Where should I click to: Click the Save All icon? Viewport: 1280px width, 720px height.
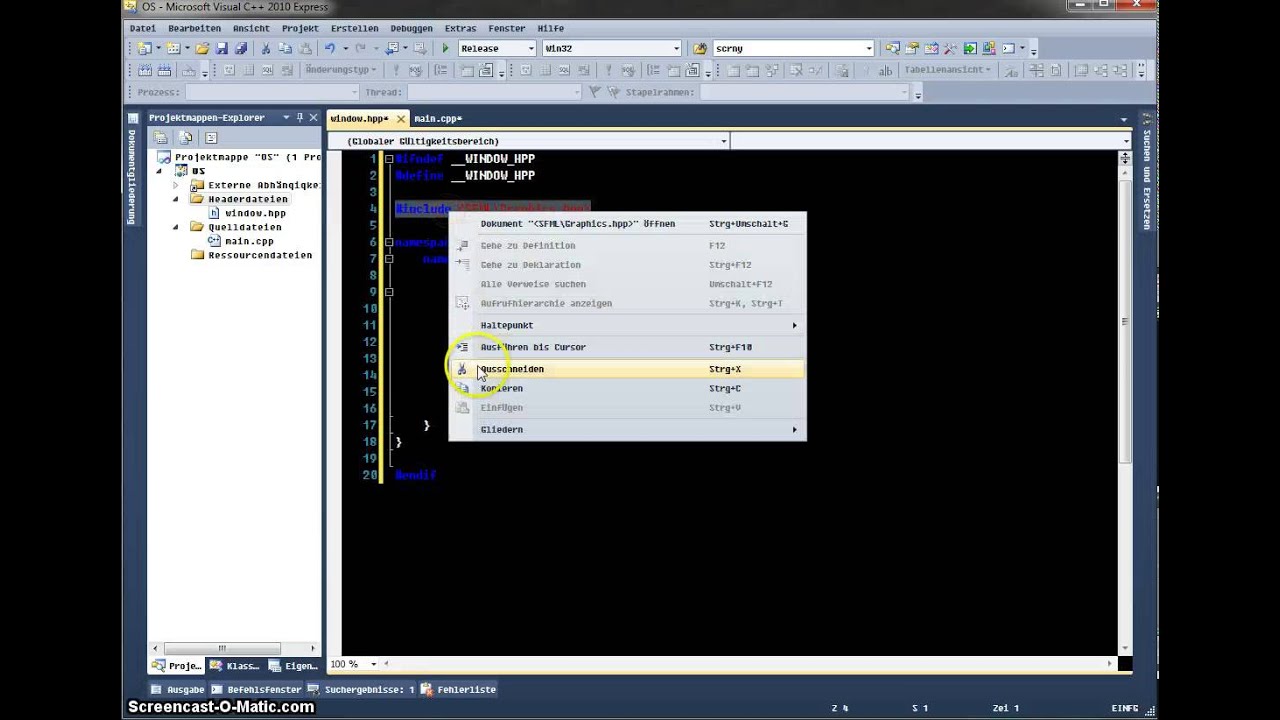pos(240,48)
